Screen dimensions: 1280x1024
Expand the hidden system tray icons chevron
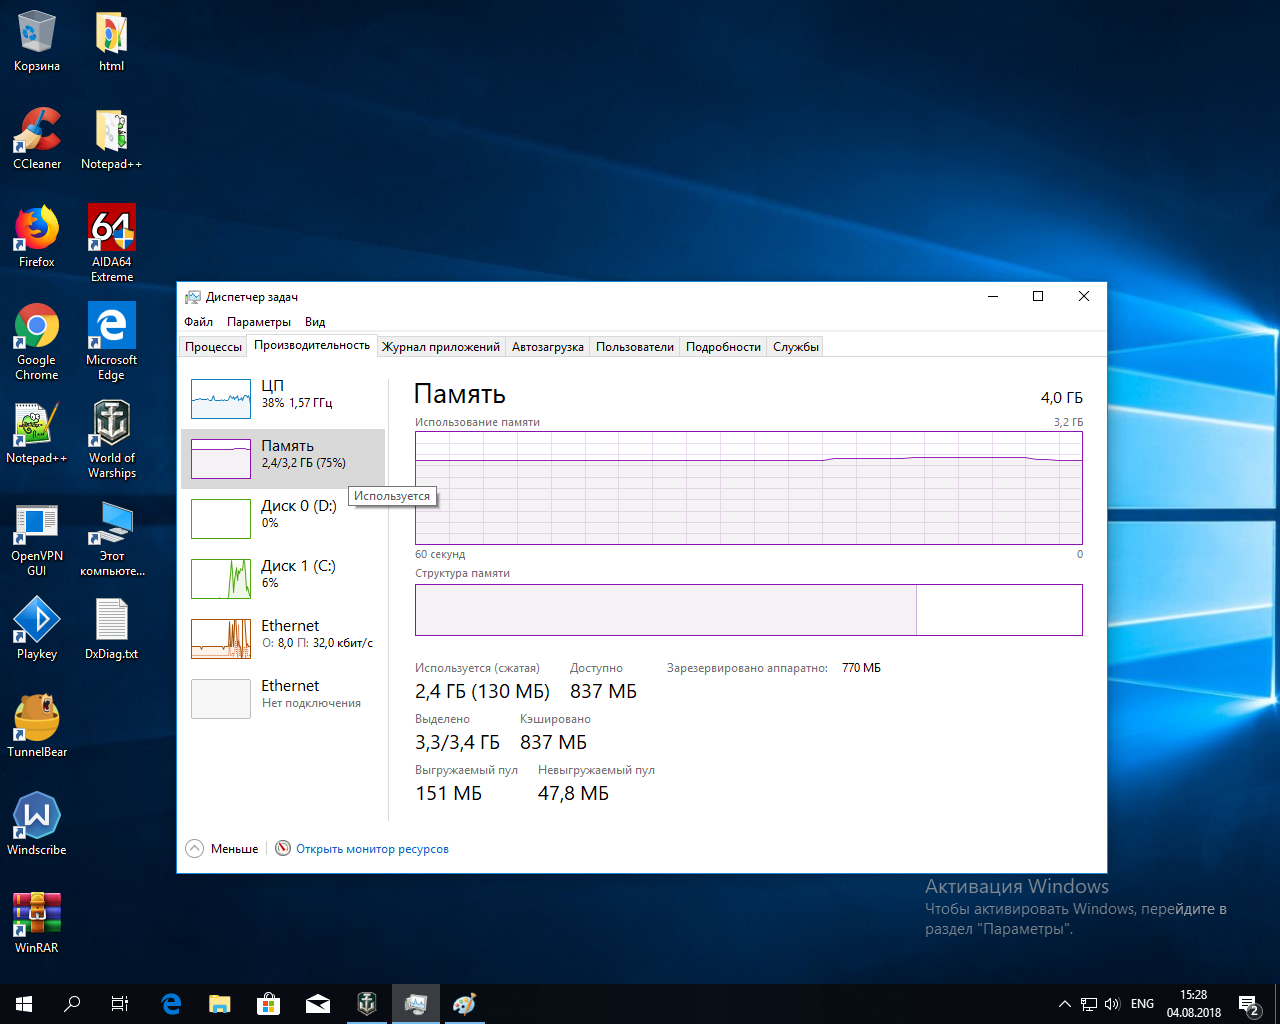click(x=1064, y=1004)
